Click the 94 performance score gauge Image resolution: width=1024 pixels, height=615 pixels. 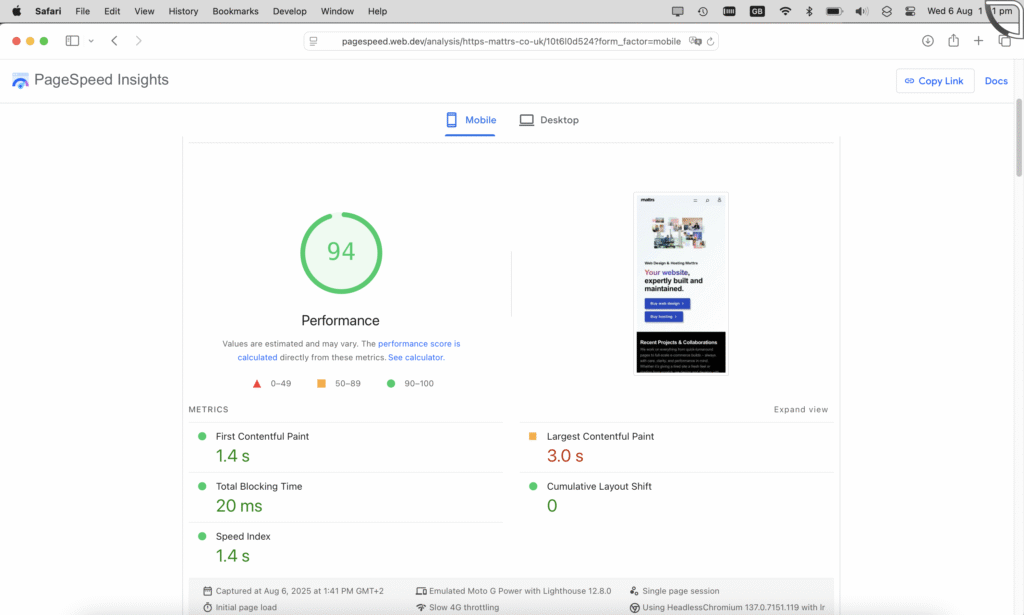click(x=341, y=252)
